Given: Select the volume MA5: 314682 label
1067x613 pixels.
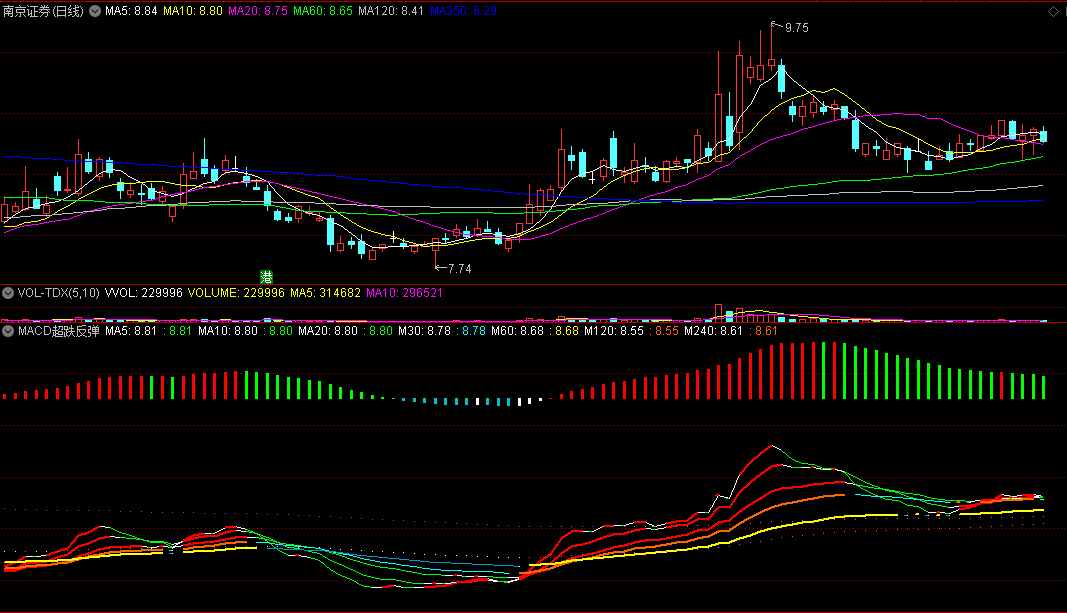Looking at the screenshot, I should point(325,293).
